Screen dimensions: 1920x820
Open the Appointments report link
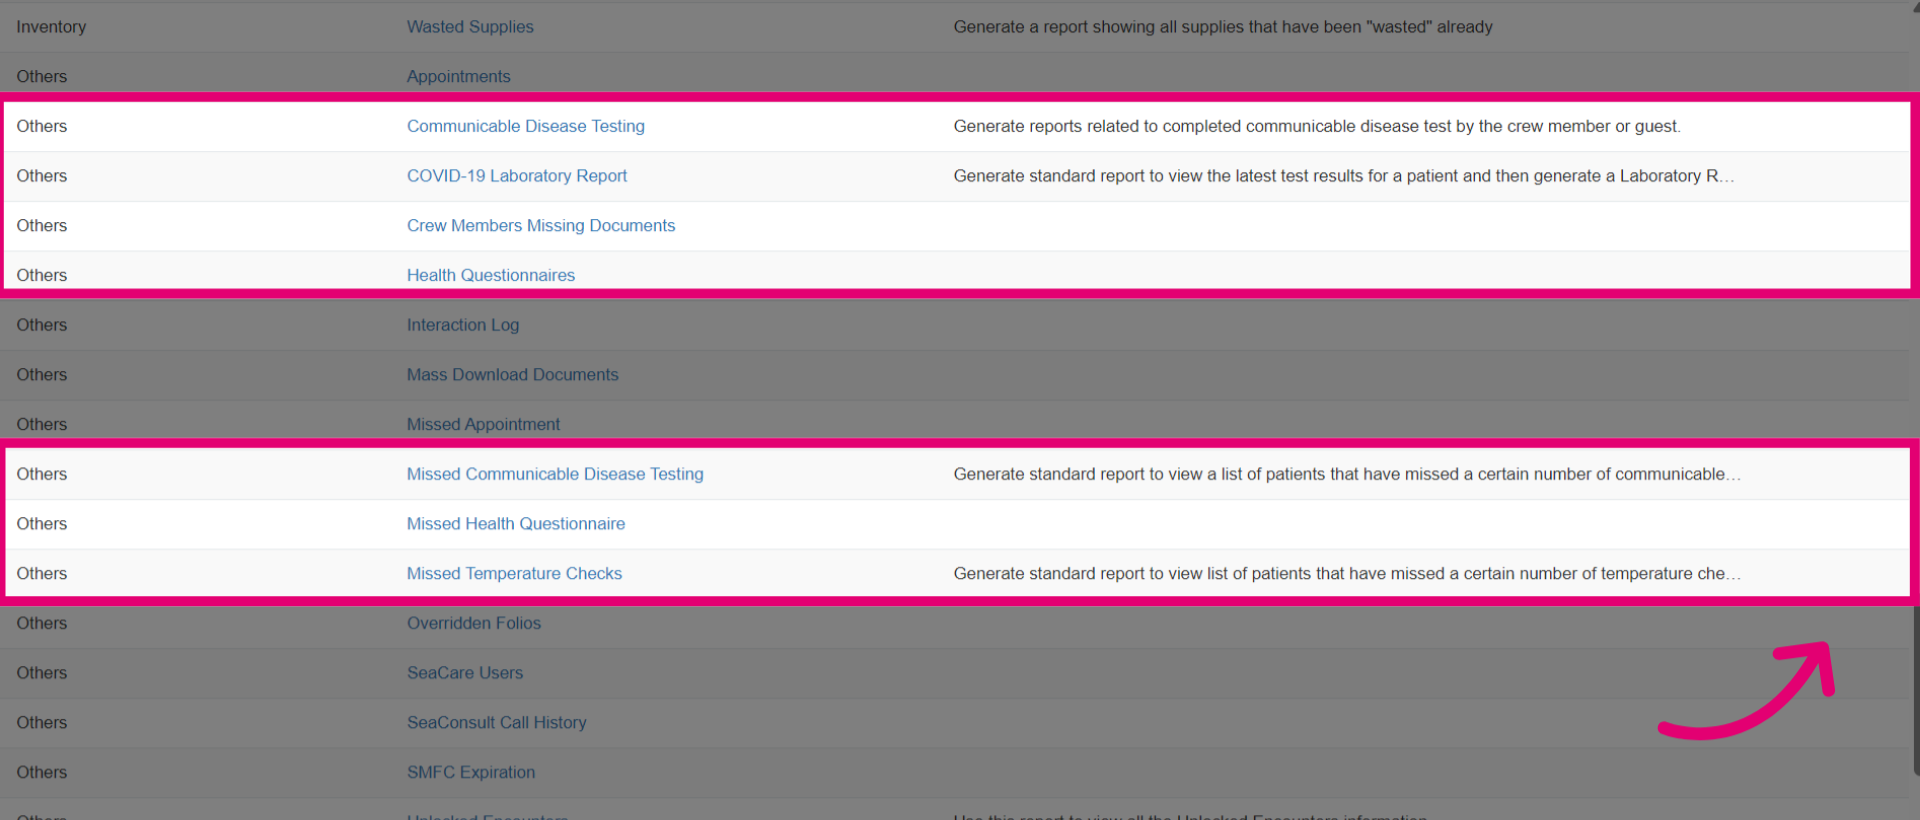(x=458, y=77)
